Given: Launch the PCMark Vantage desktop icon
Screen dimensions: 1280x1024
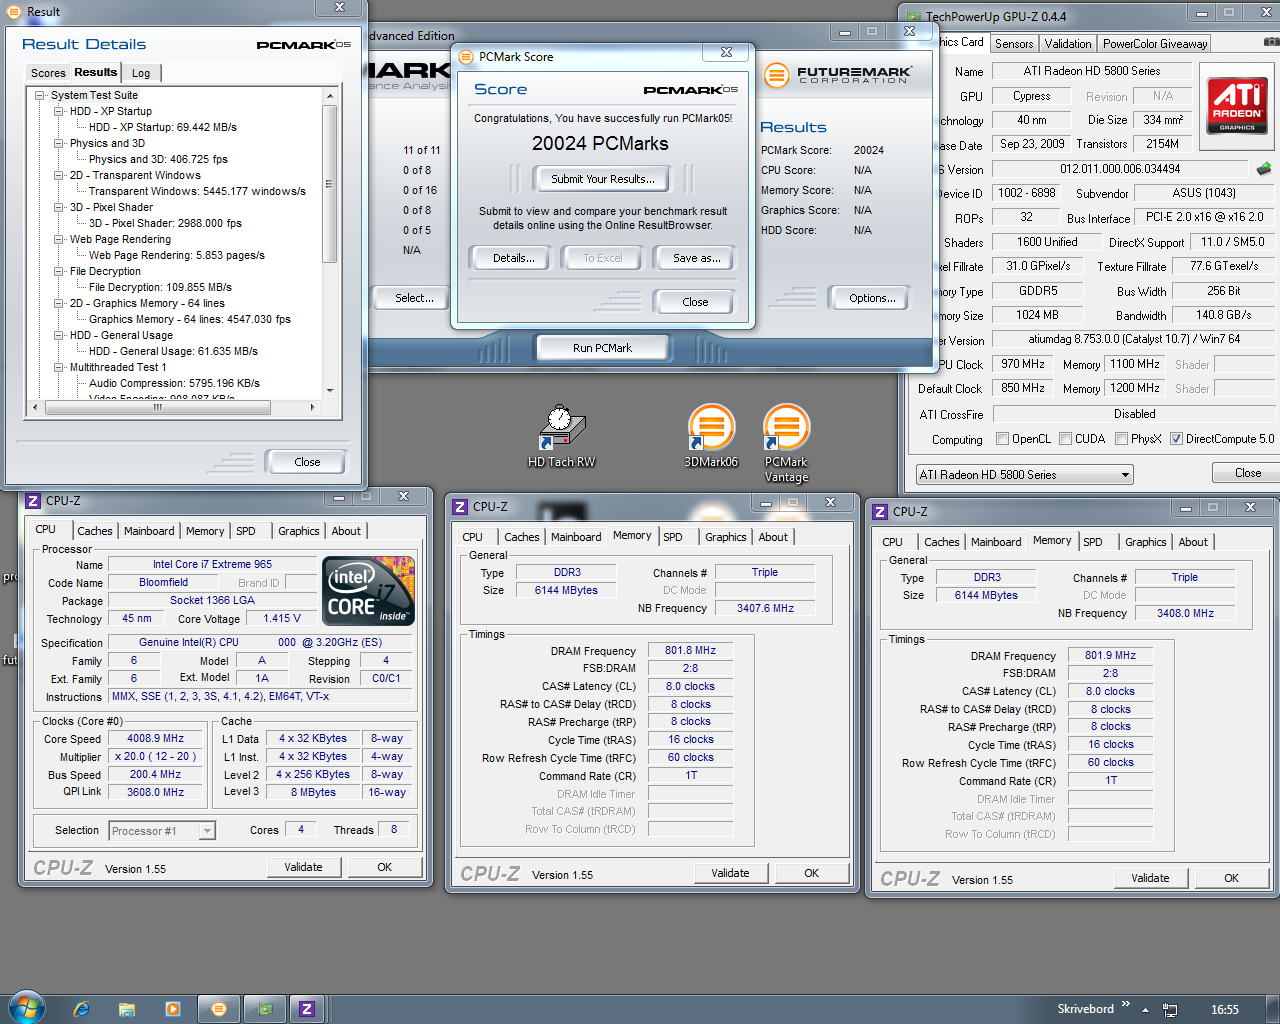Looking at the screenshot, I should point(786,443).
